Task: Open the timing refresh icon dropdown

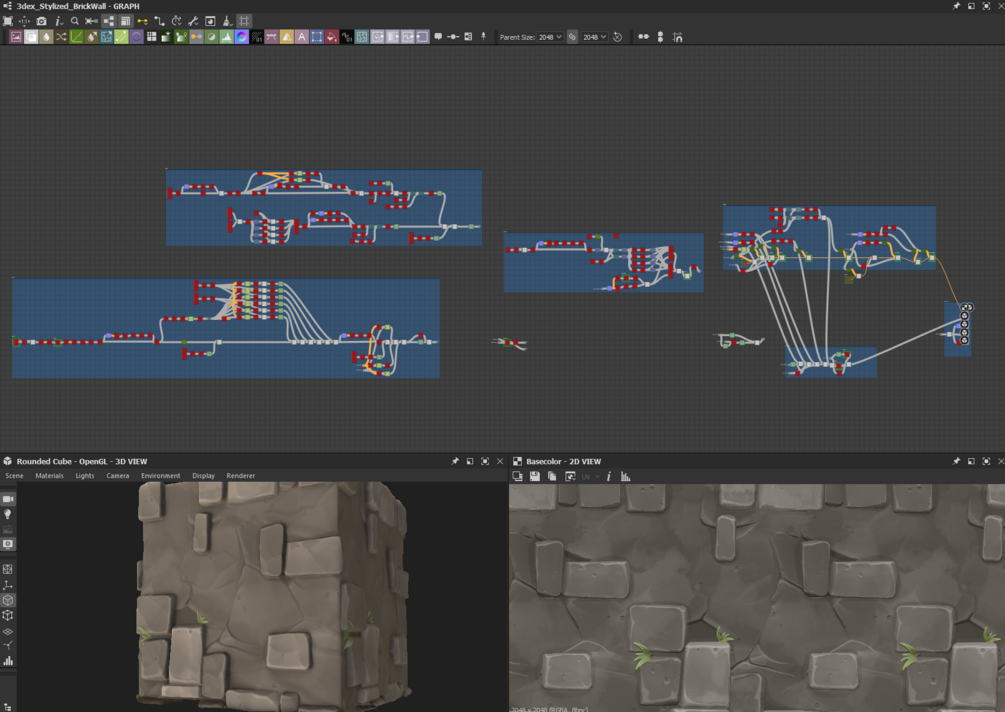Action: pos(176,21)
